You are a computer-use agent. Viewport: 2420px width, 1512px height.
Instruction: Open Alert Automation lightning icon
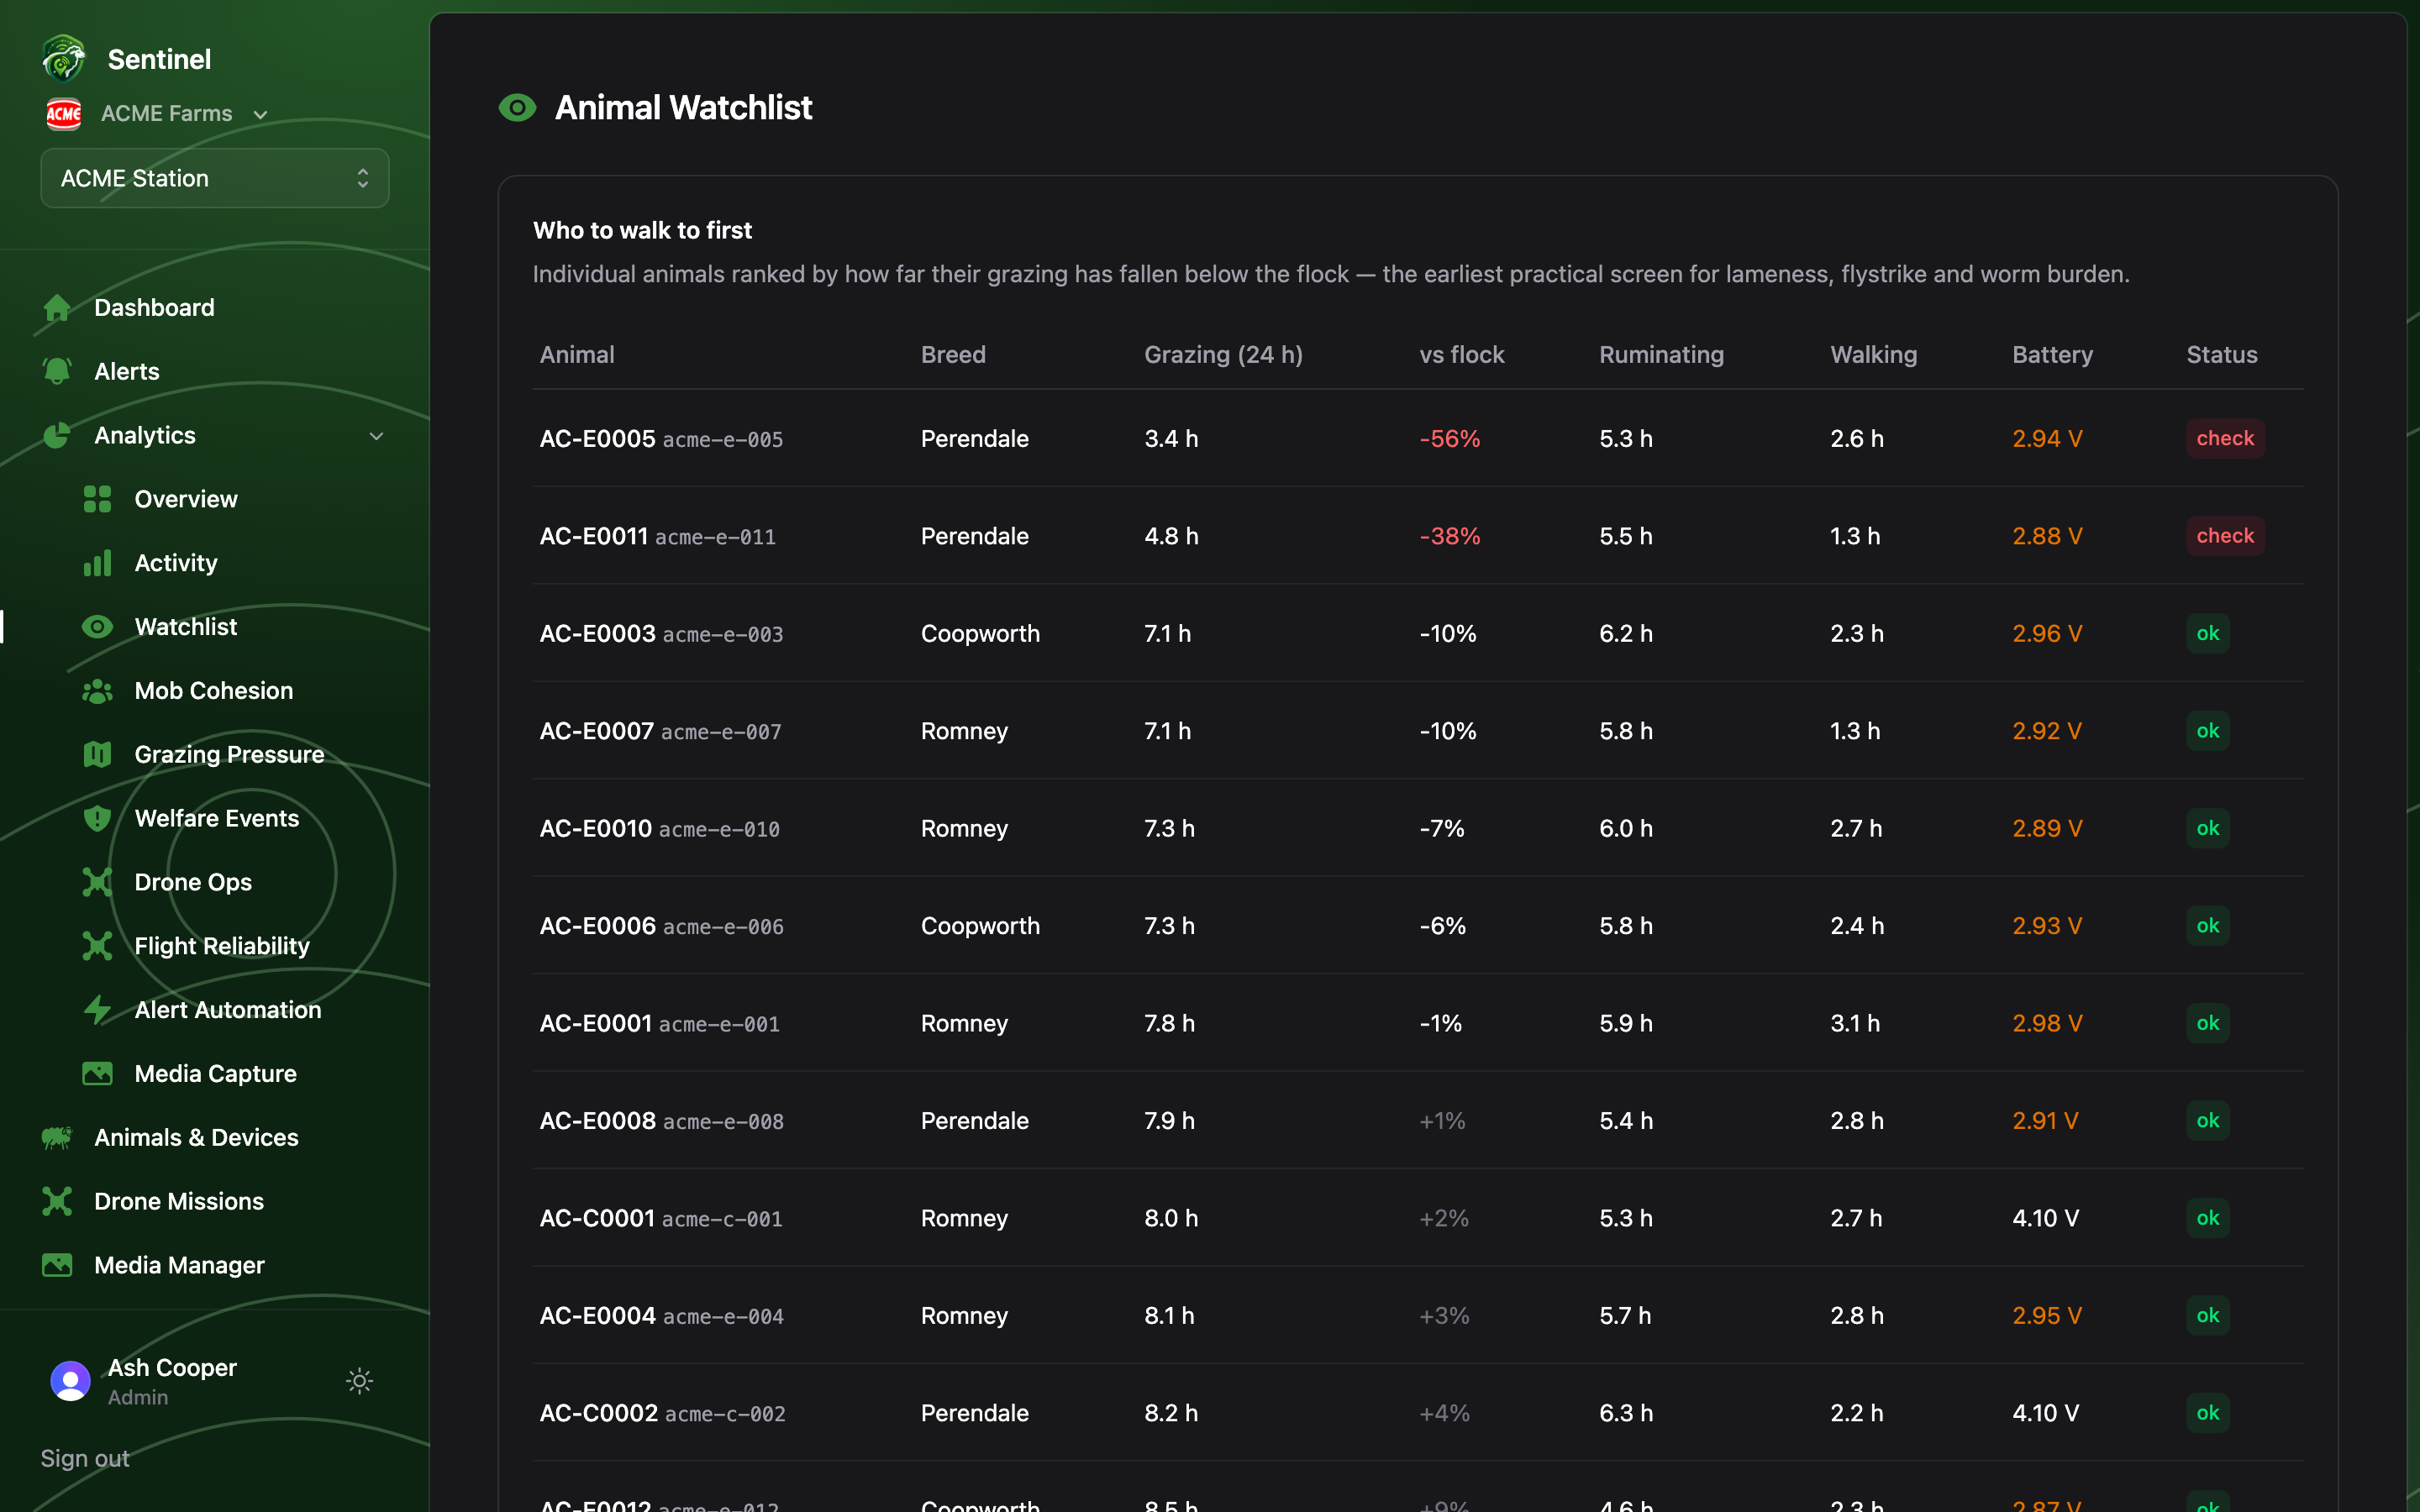(x=97, y=1010)
